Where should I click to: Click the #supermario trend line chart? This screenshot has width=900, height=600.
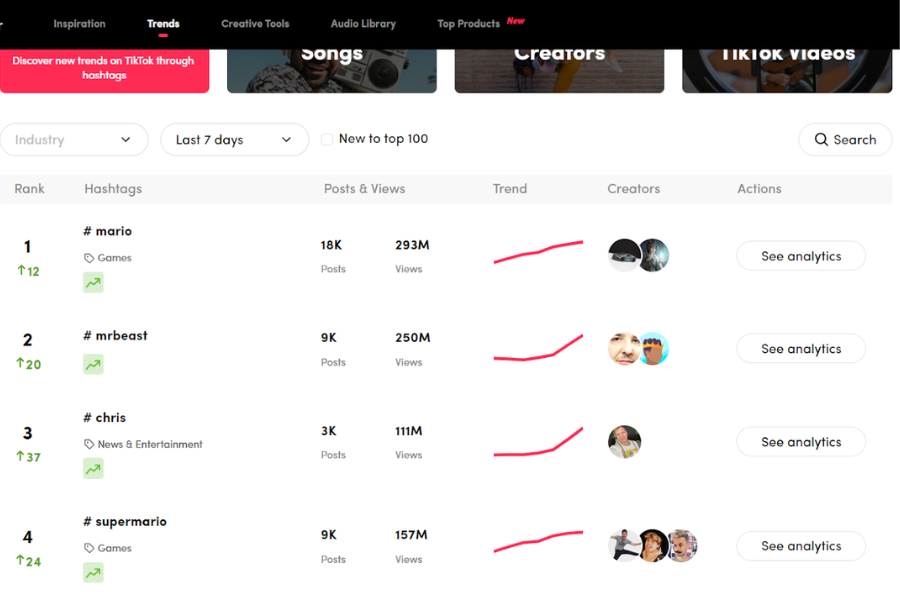538,542
